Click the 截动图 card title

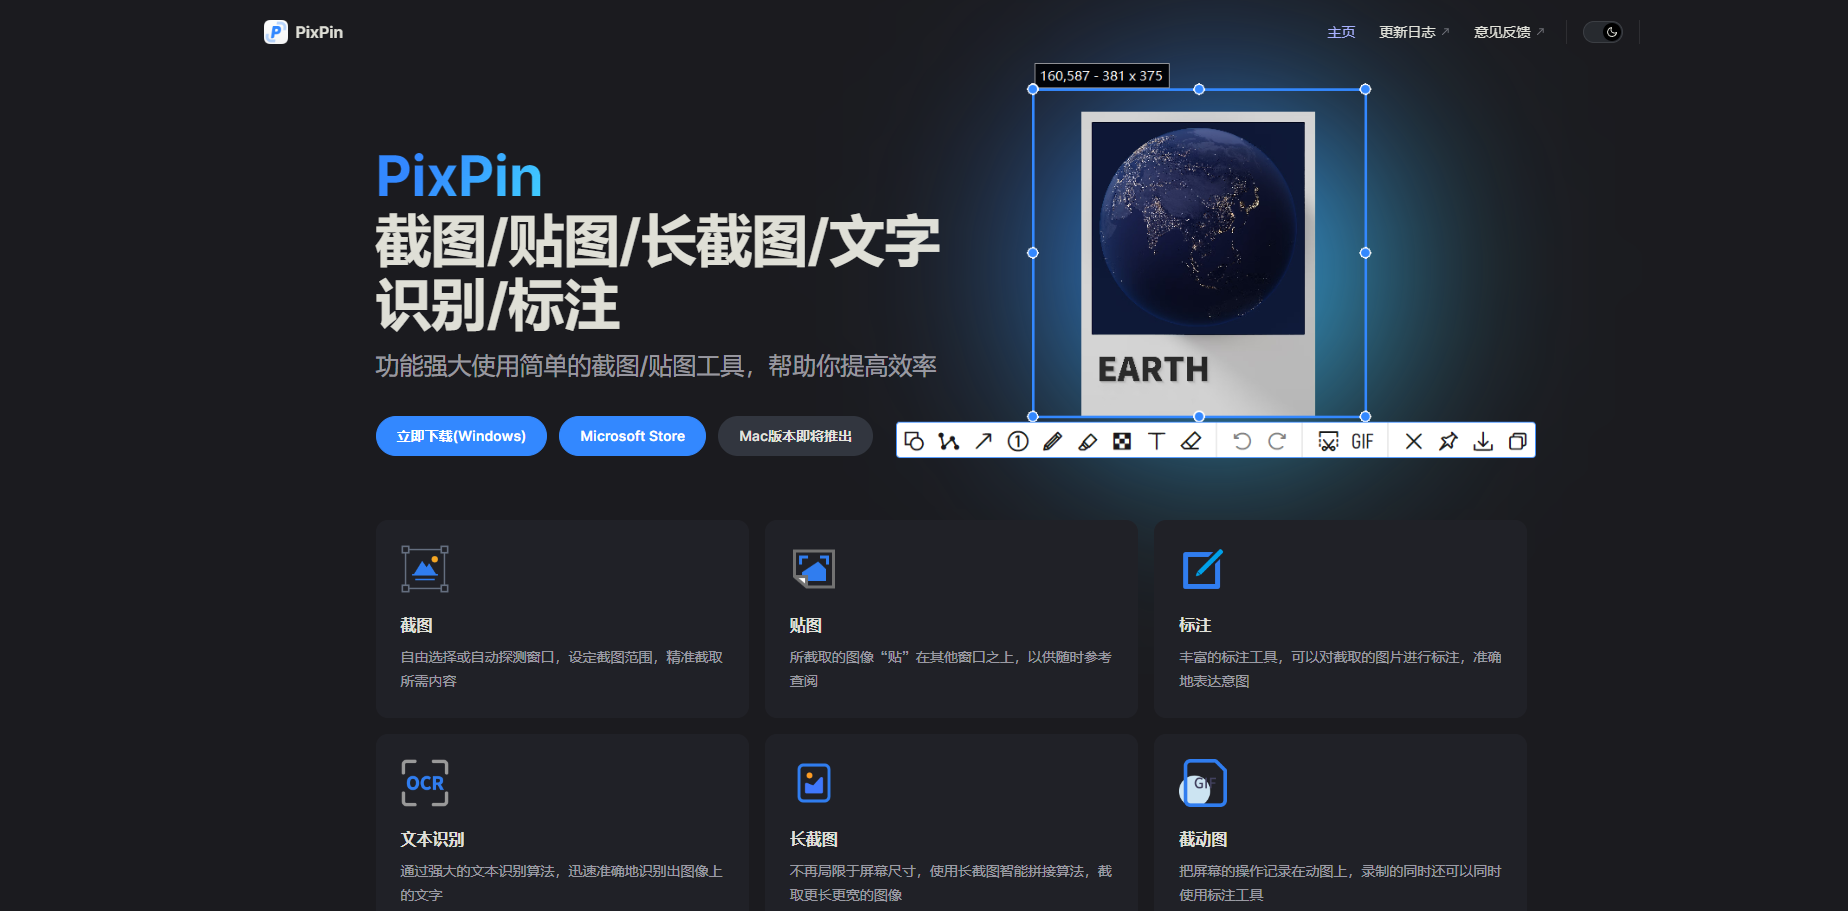[1203, 839]
